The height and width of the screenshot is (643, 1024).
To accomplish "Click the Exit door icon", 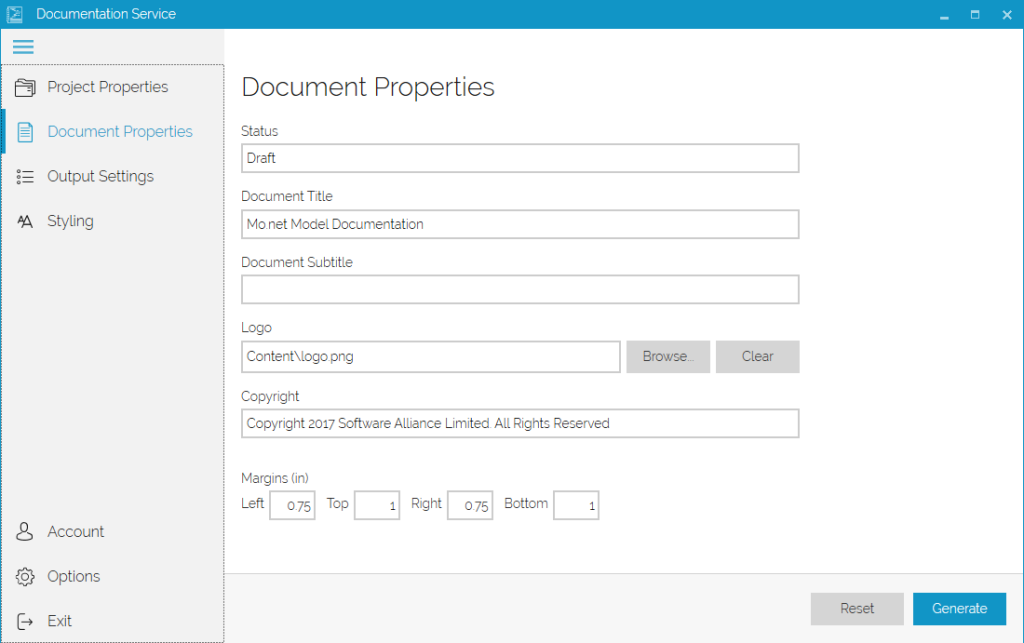I will [25, 621].
